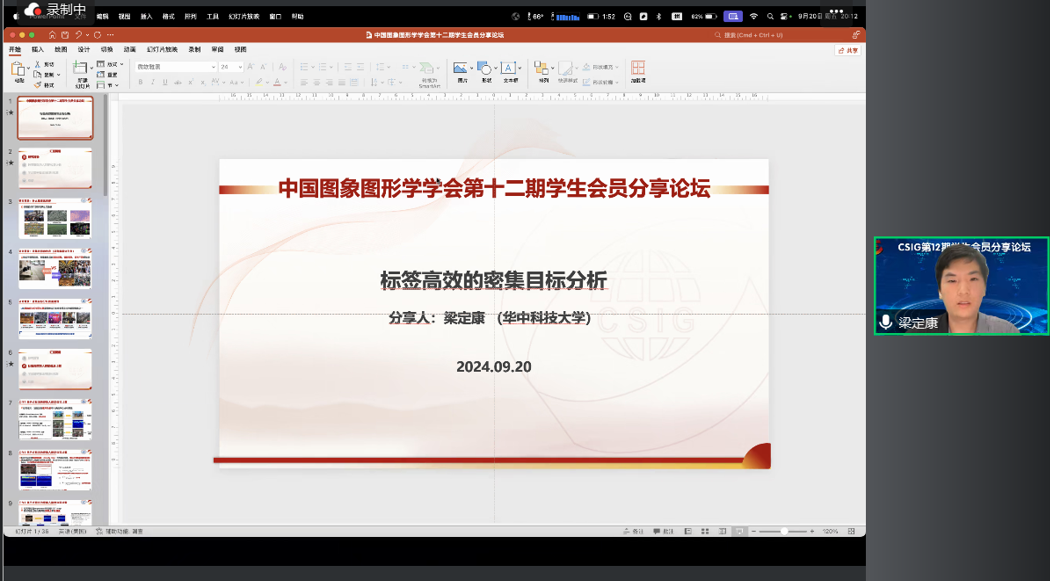Click the Decrease Font Size icon

pos(263,67)
